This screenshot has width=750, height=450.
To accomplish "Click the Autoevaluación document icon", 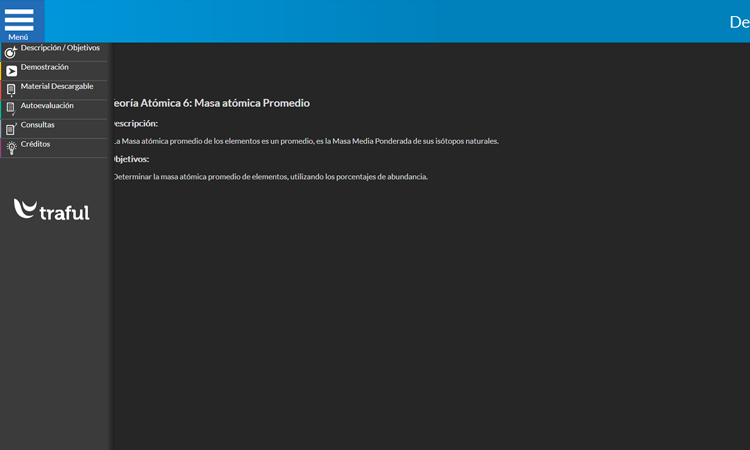I will 11,108.
